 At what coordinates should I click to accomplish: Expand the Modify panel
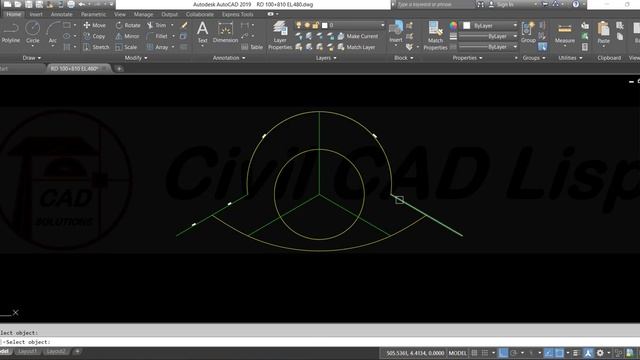136,58
